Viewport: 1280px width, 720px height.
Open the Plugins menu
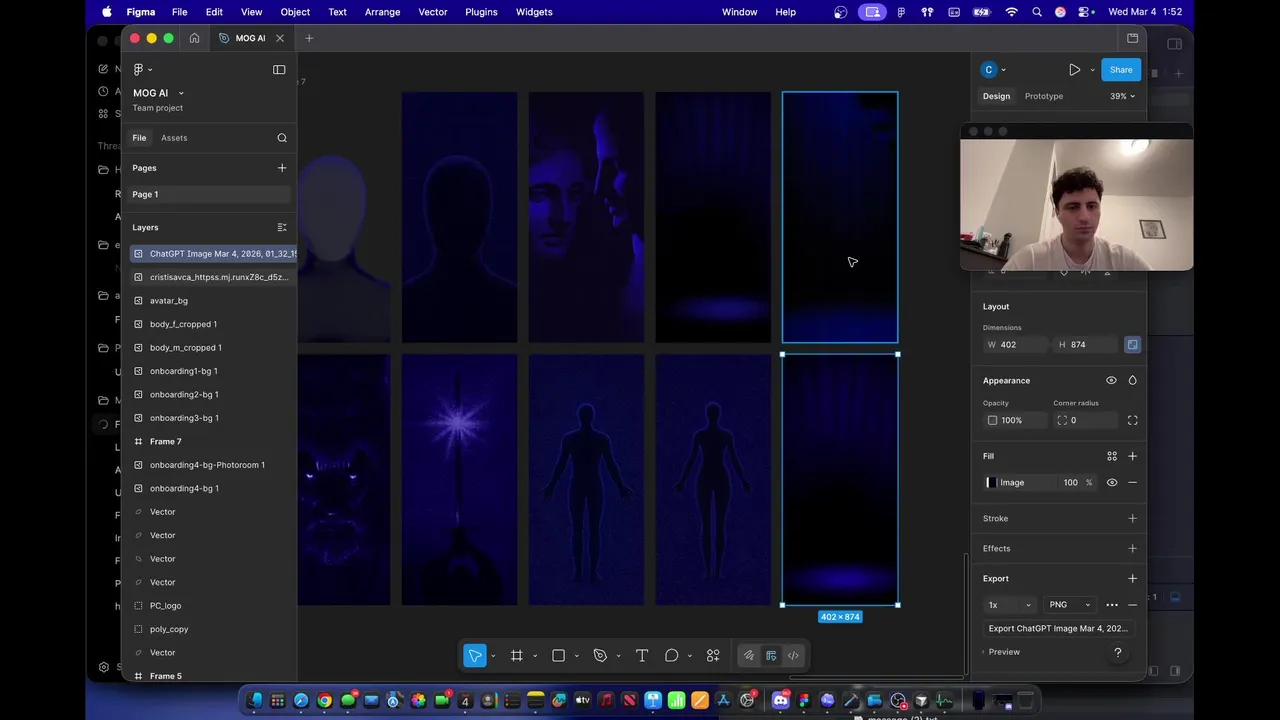[481, 12]
